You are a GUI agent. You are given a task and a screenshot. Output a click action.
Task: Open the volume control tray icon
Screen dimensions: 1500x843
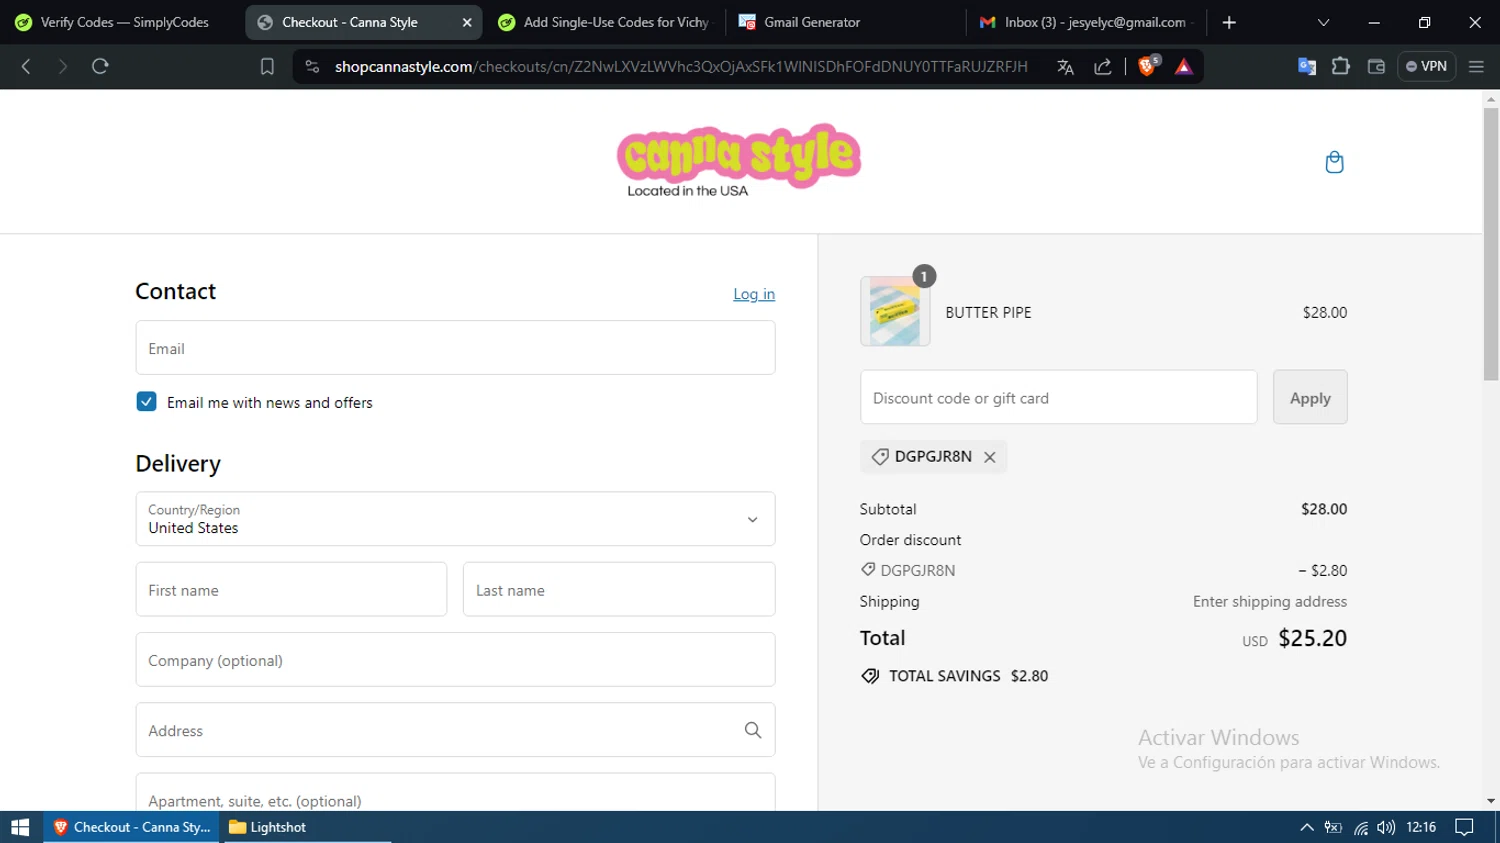click(1385, 827)
